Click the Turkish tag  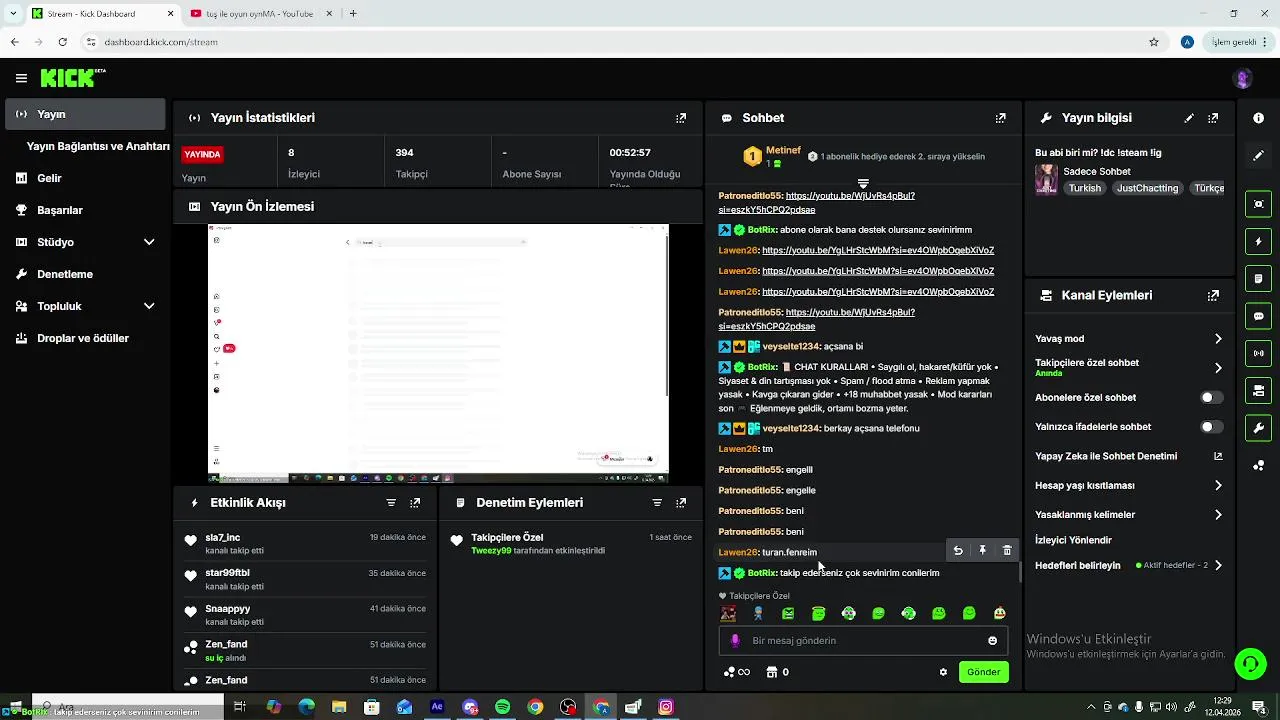(1084, 188)
